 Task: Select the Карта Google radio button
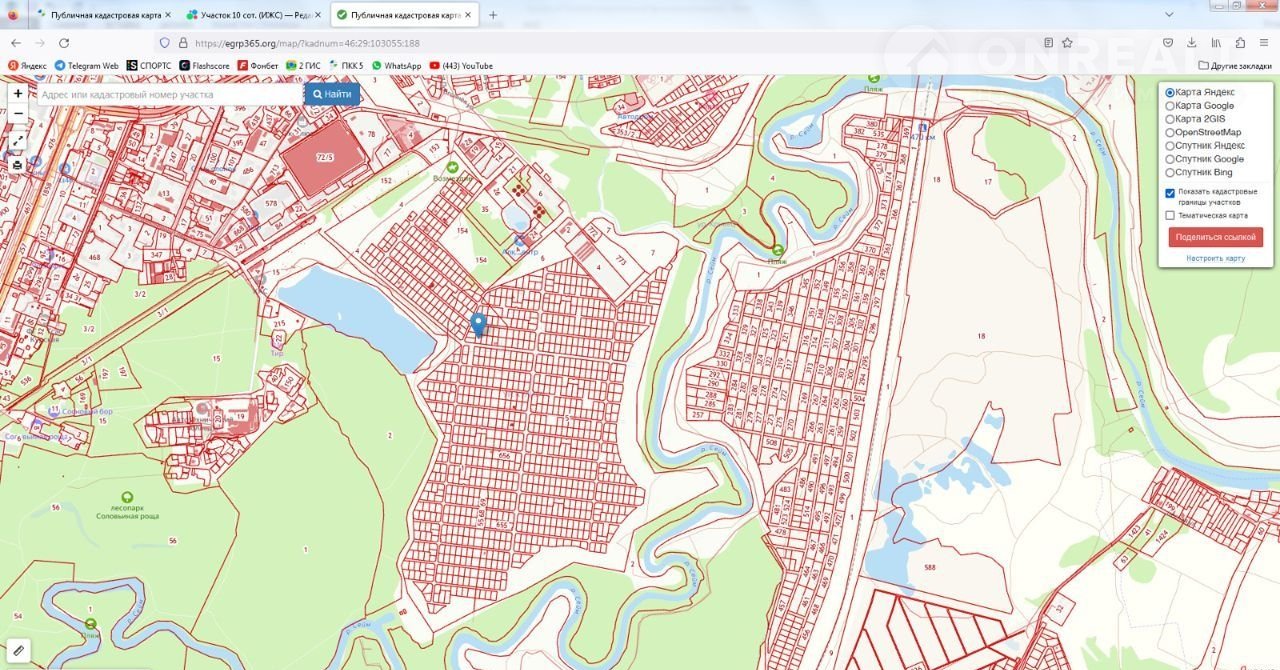coord(1170,106)
